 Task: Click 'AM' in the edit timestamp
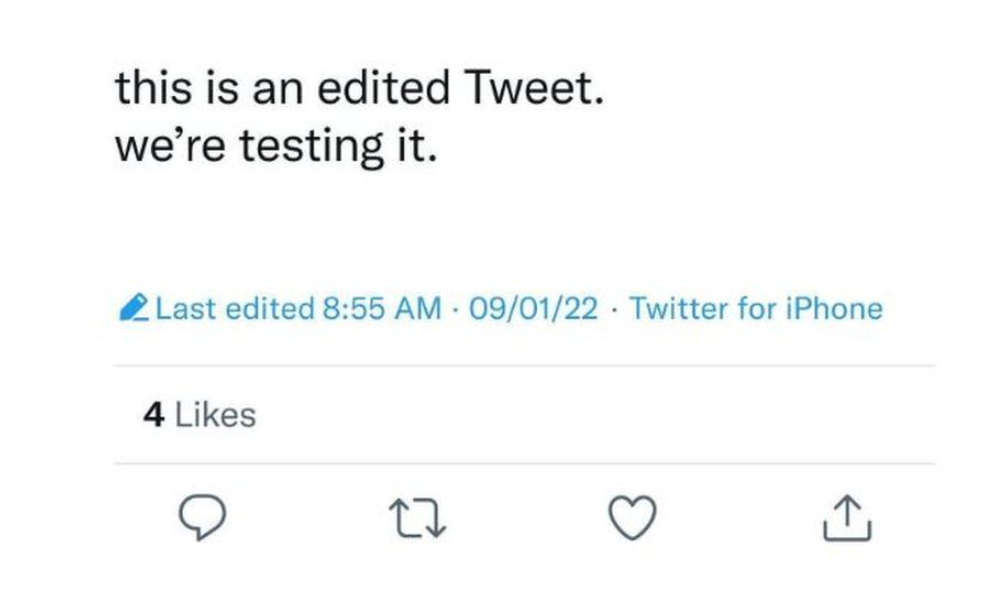click(418, 309)
